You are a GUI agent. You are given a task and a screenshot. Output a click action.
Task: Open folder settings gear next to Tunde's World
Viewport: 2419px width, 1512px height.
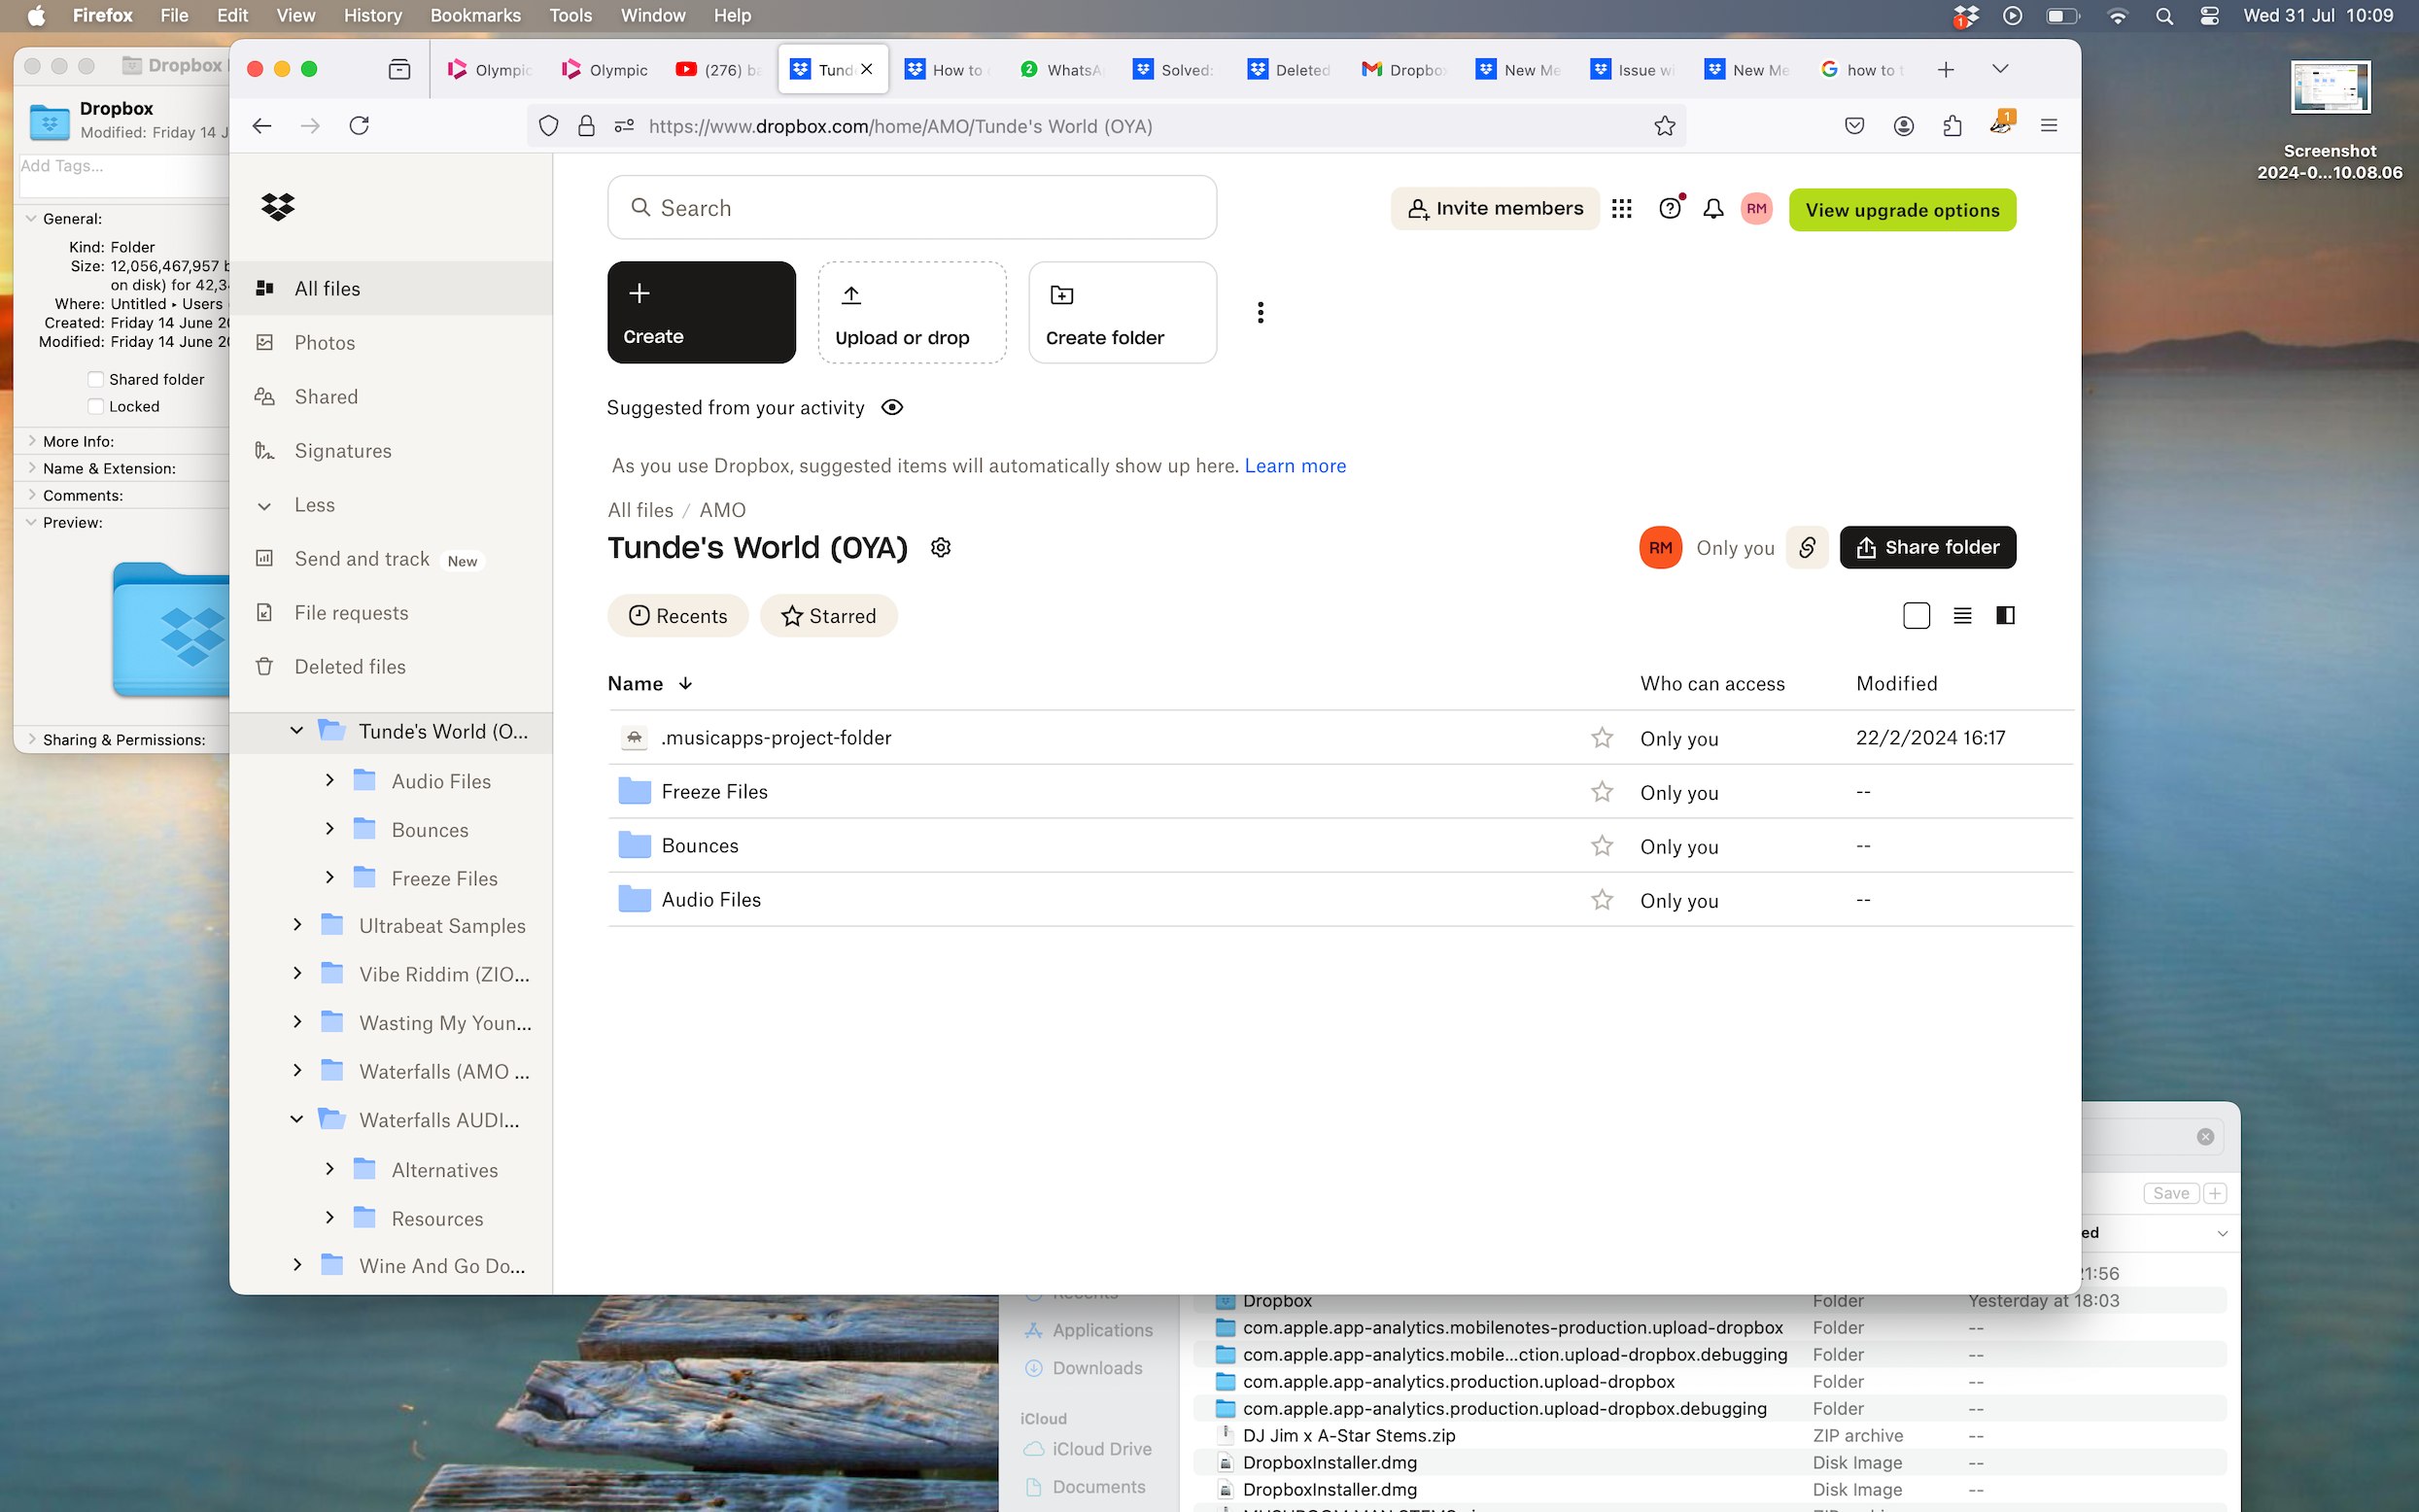pos(940,548)
